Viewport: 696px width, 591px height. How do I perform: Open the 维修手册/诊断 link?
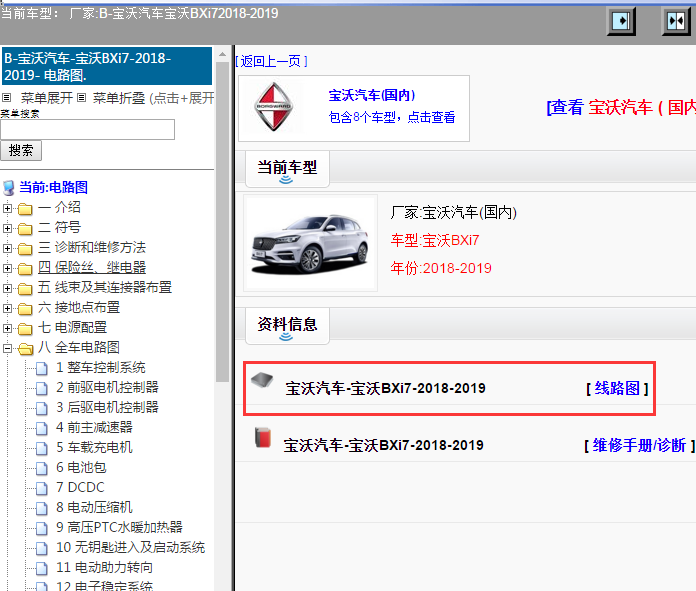[x=639, y=445]
